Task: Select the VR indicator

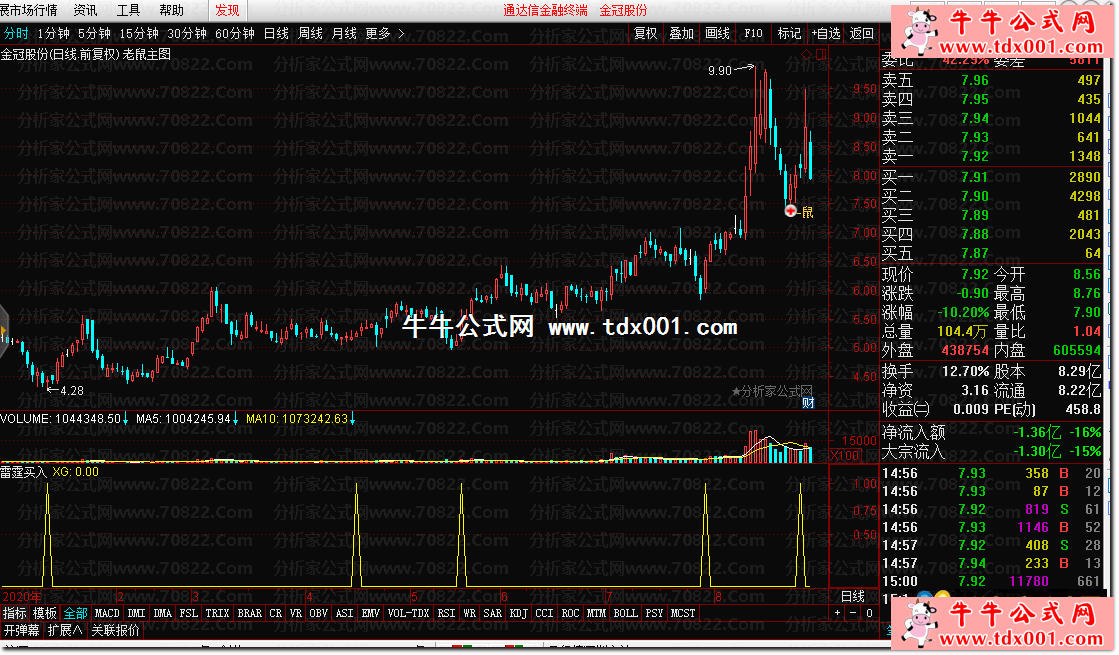Action: click(295, 613)
